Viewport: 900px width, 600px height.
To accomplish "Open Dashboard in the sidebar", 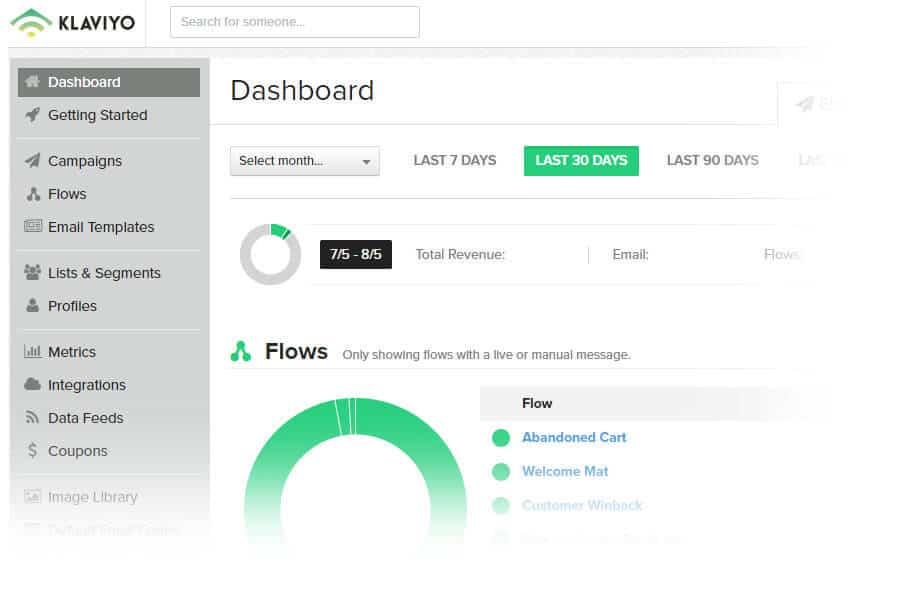I will [x=109, y=82].
